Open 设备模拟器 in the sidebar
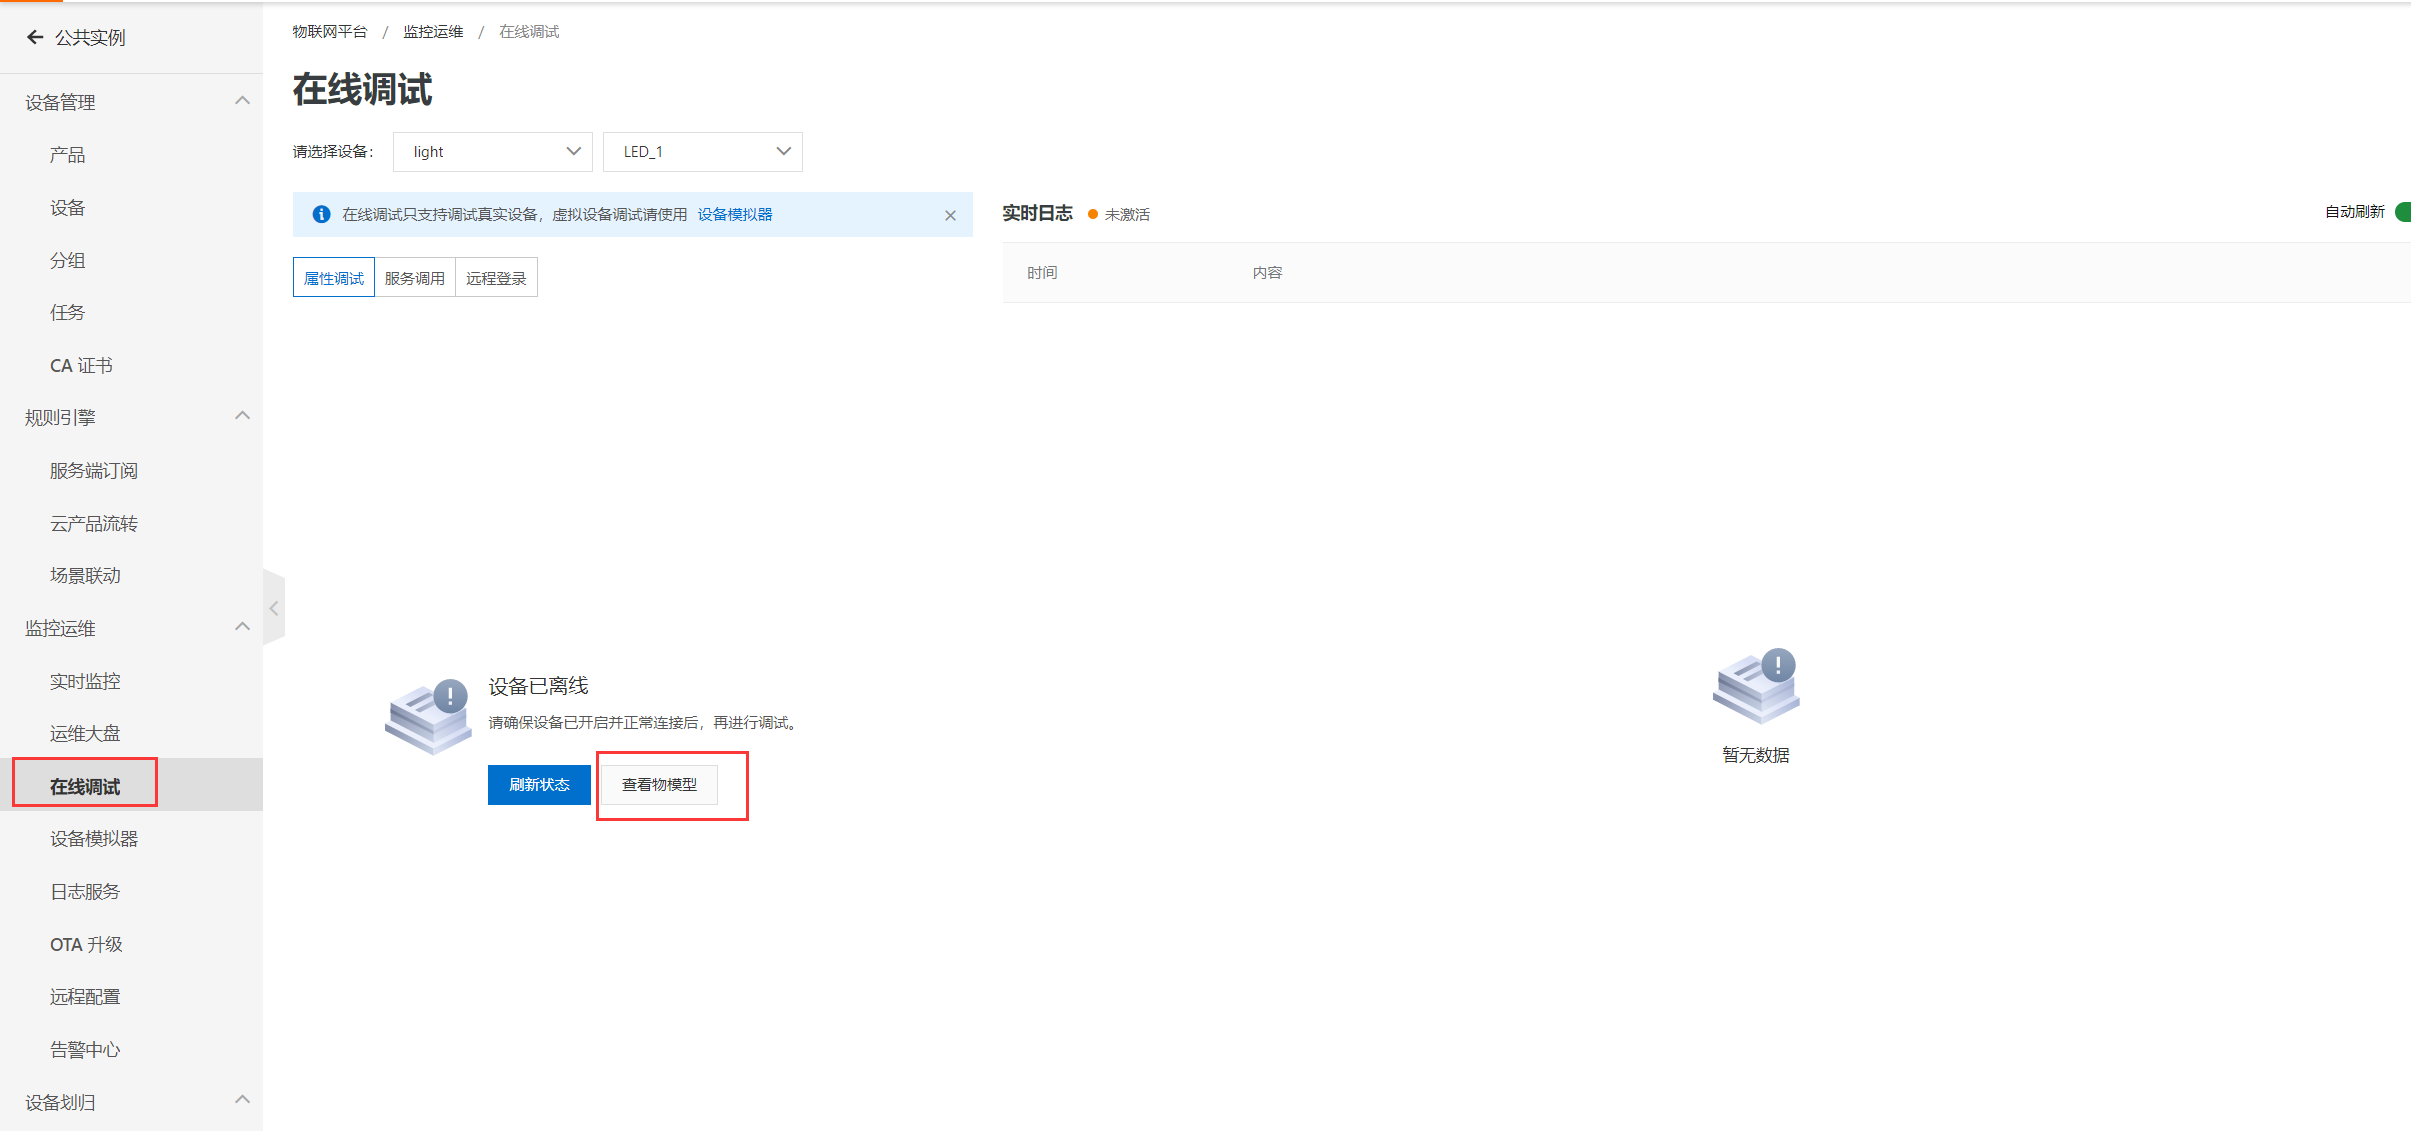This screenshot has width=2411, height=1131. point(94,839)
